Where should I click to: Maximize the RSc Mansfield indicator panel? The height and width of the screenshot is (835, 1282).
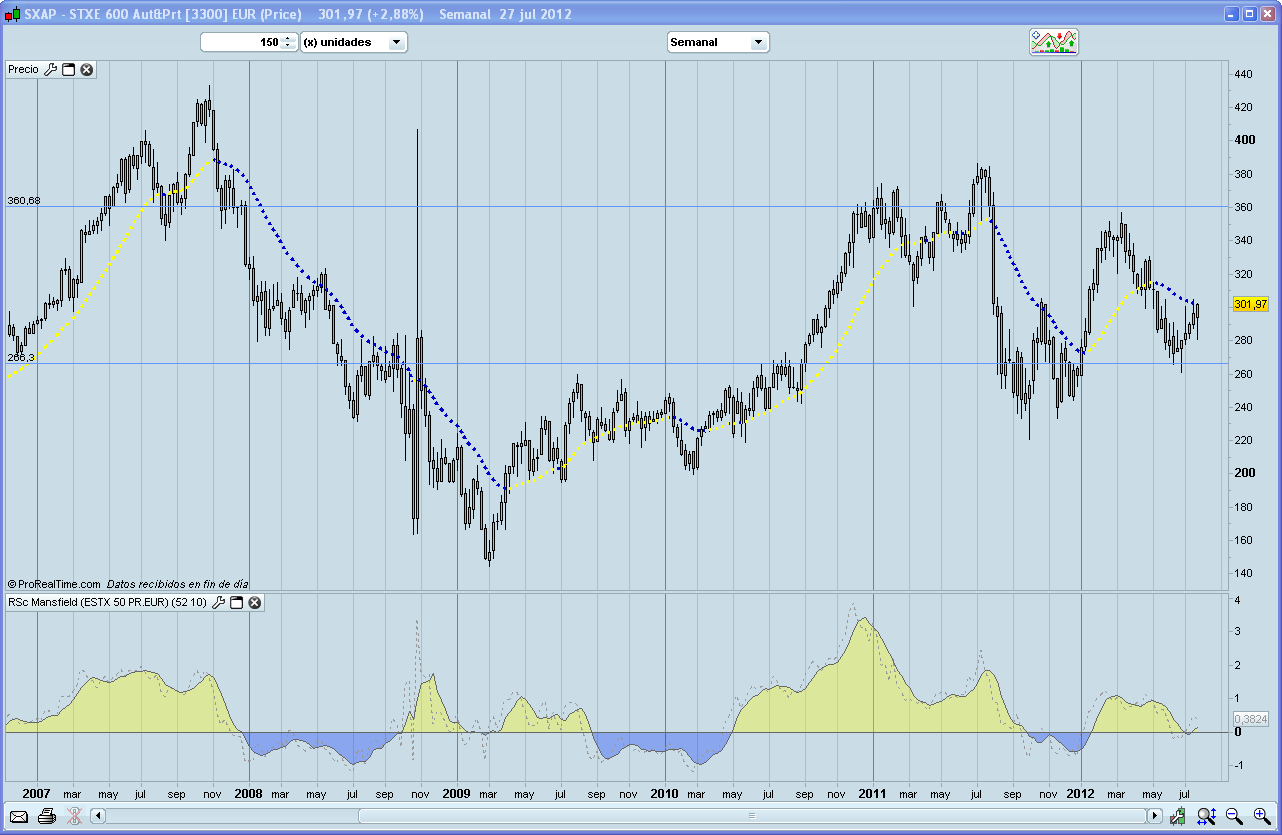237,602
